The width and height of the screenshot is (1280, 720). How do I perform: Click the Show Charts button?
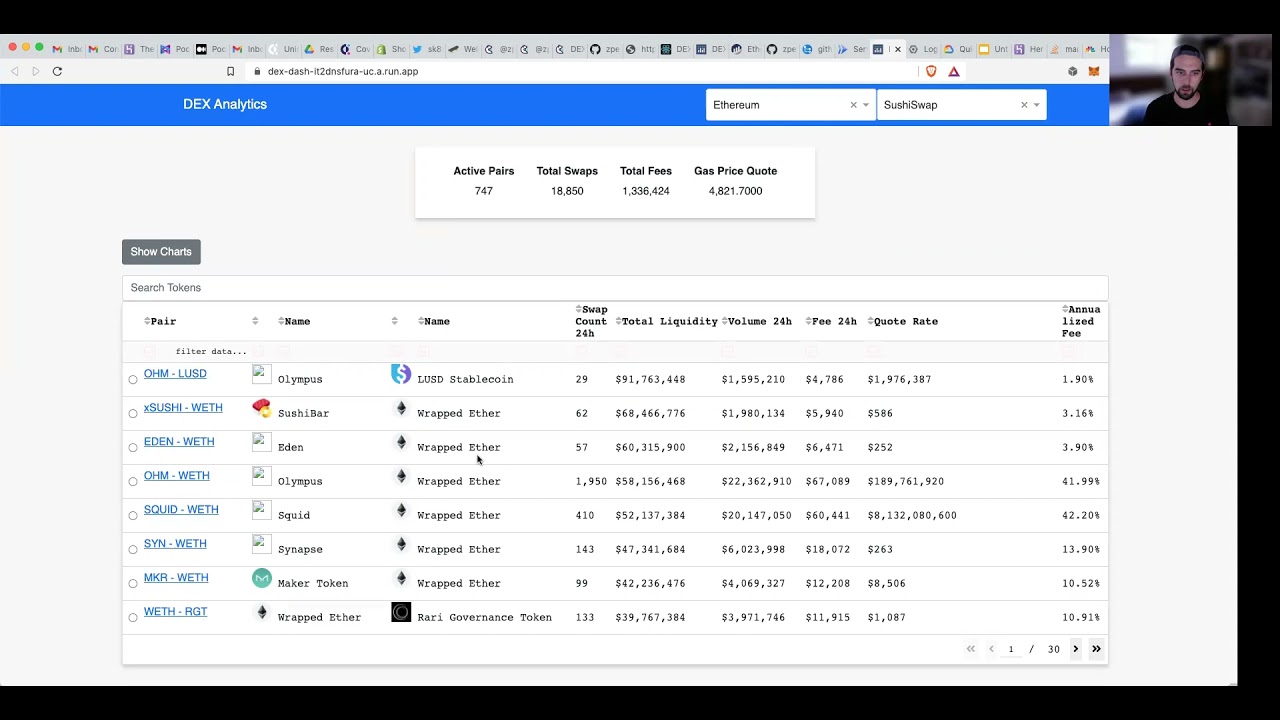coord(161,252)
